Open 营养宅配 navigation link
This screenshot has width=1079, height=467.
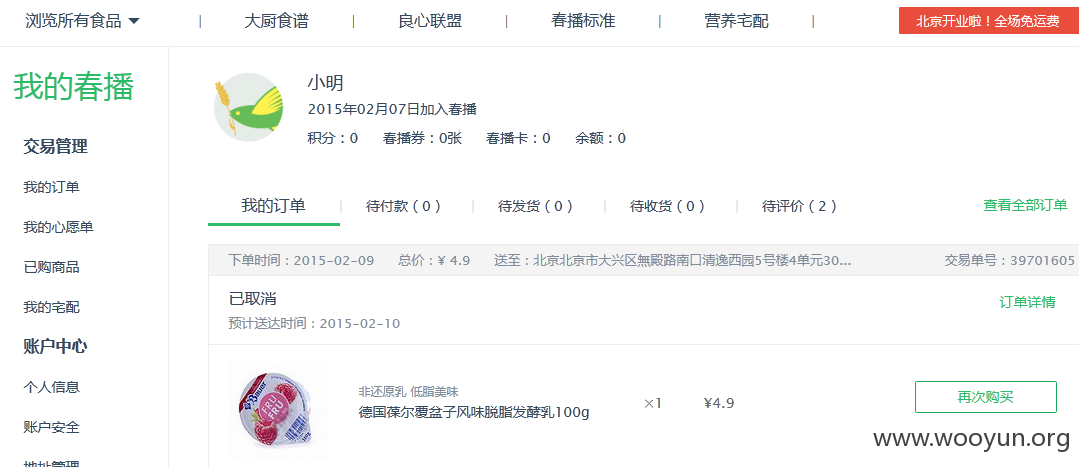pyautogui.click(x=736, y=21)
